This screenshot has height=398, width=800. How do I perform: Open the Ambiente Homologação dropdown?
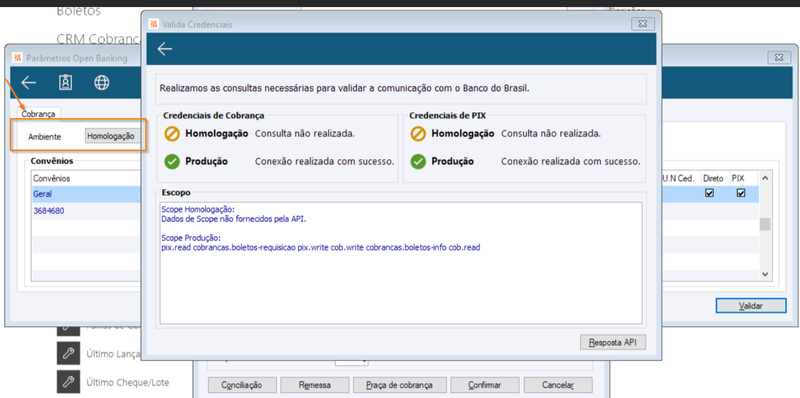coord(113,136)
